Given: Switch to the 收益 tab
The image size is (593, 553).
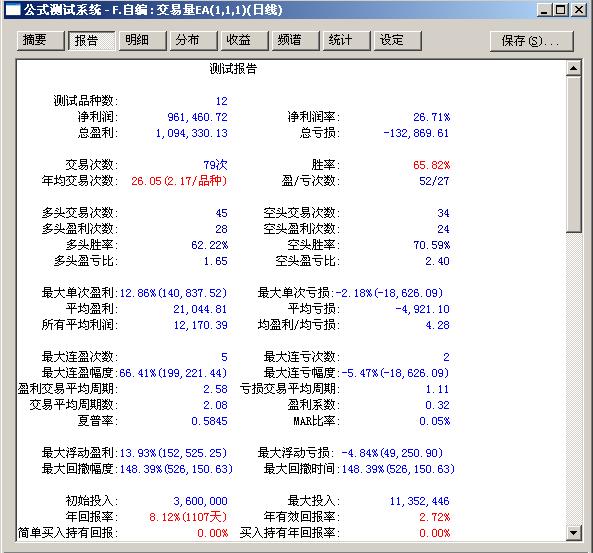Looking at the screenshot, I should [245, 40].
